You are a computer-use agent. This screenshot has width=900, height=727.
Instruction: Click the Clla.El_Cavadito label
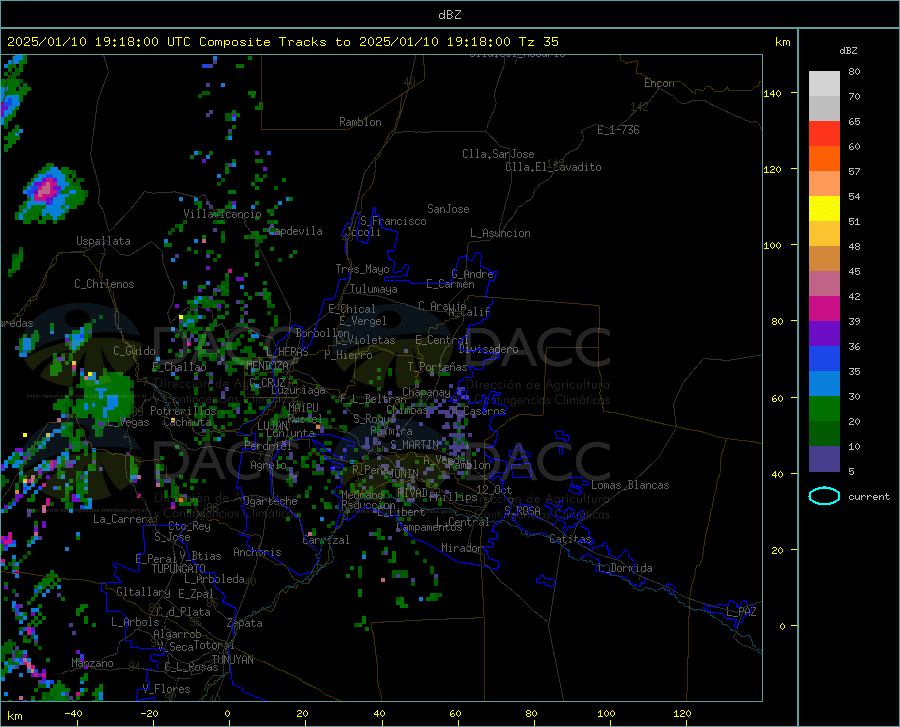point(553,167)
